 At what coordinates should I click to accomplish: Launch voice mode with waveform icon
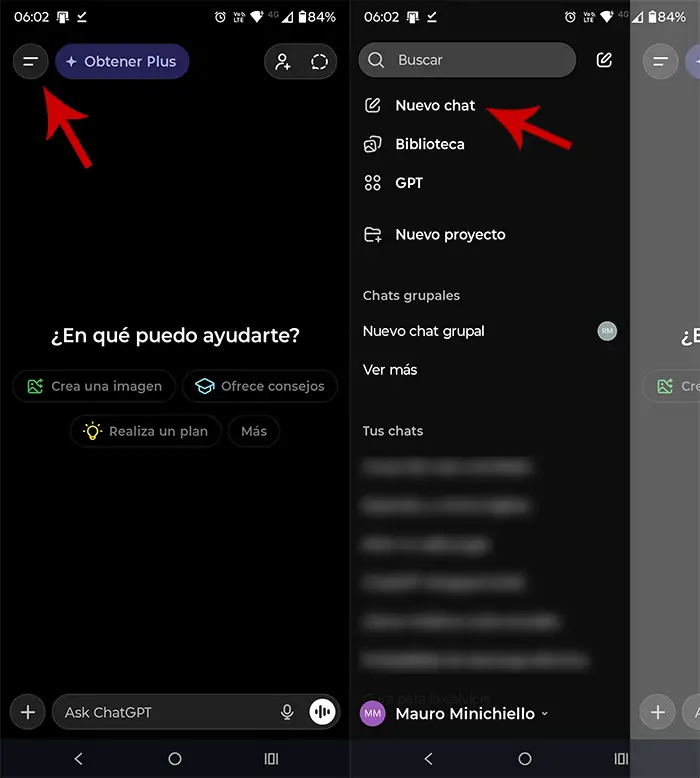click(322, 712)
